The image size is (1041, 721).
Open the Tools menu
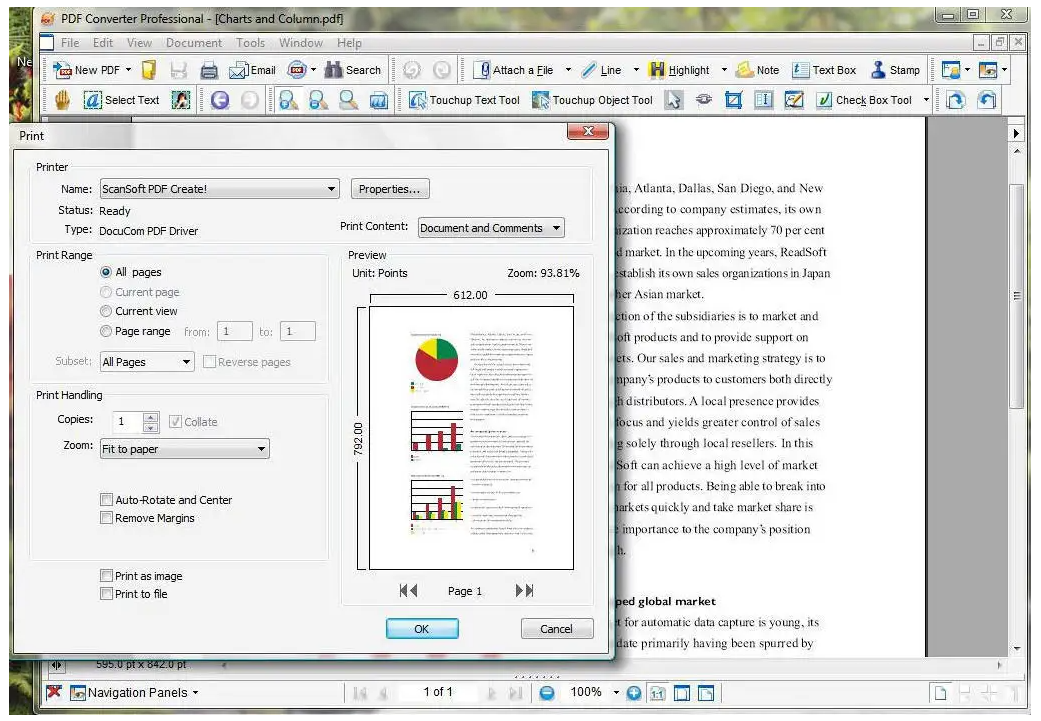point(250,43)
